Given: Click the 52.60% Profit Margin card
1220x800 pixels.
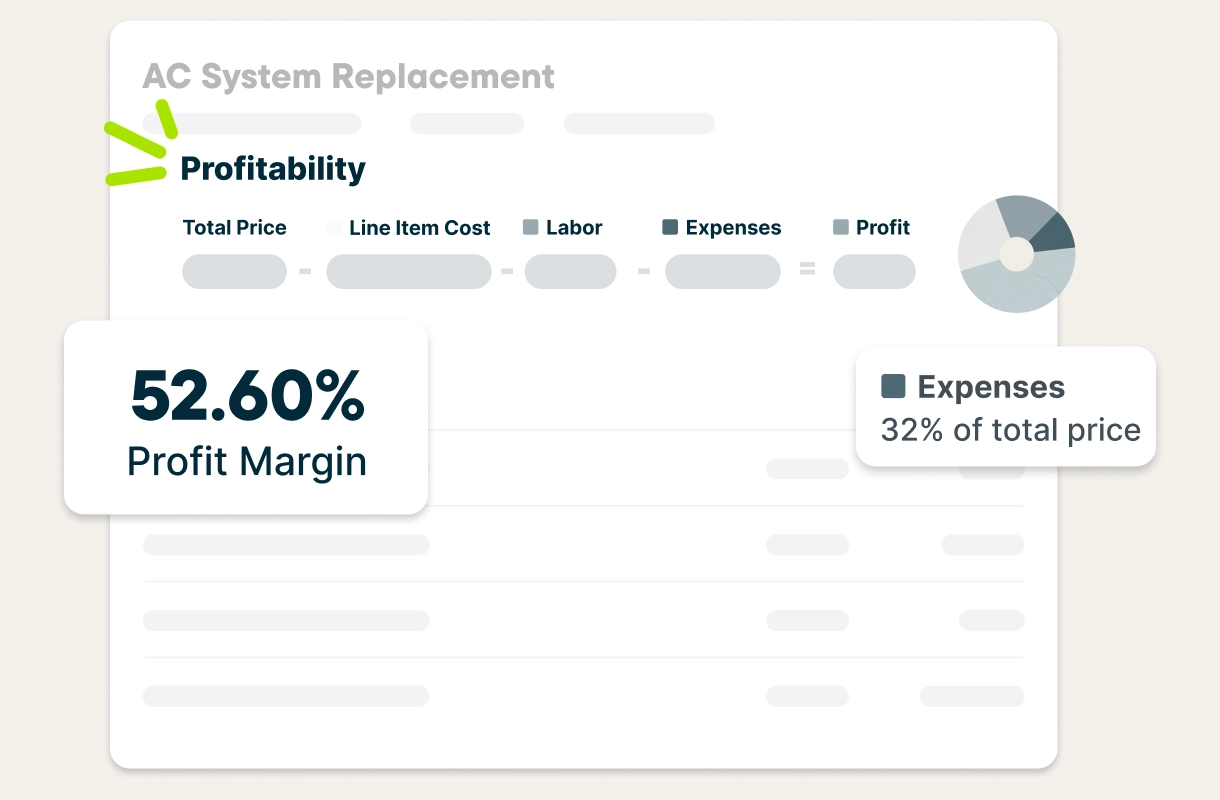Looking at the screenshot, I should coord(246,418).
